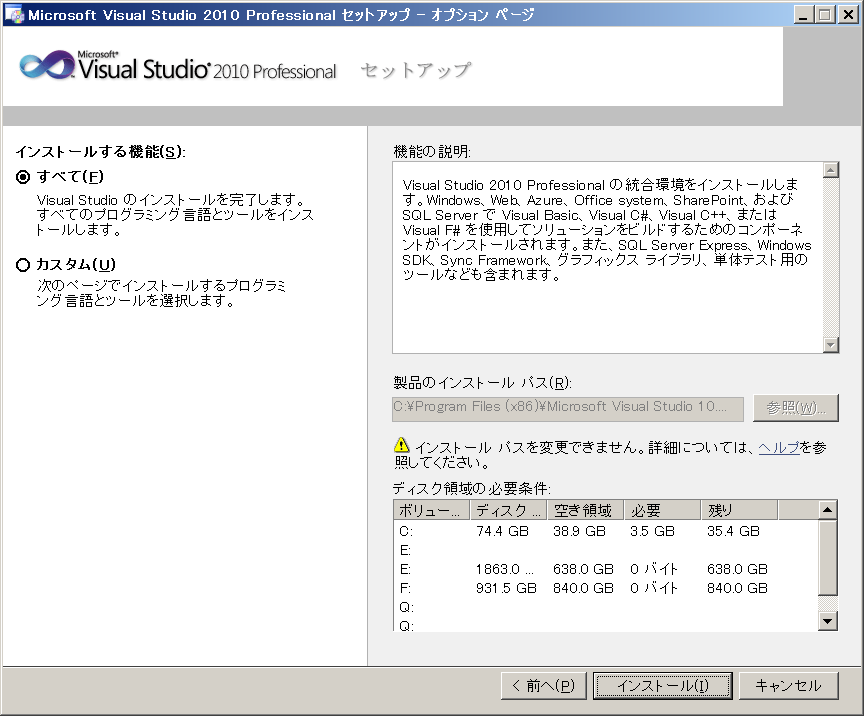Click the yellow warning icon beside the install path message
The width and height of the screenshot is (864, 716).
coord(401,446)
